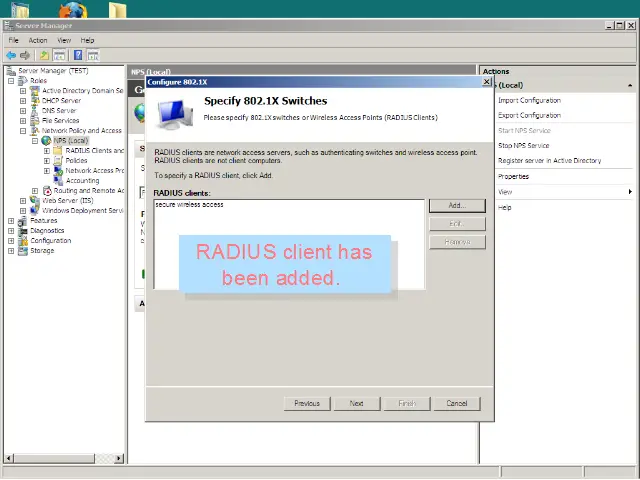Click the DHCP Server role icon
640x480 pixels.
35,100
